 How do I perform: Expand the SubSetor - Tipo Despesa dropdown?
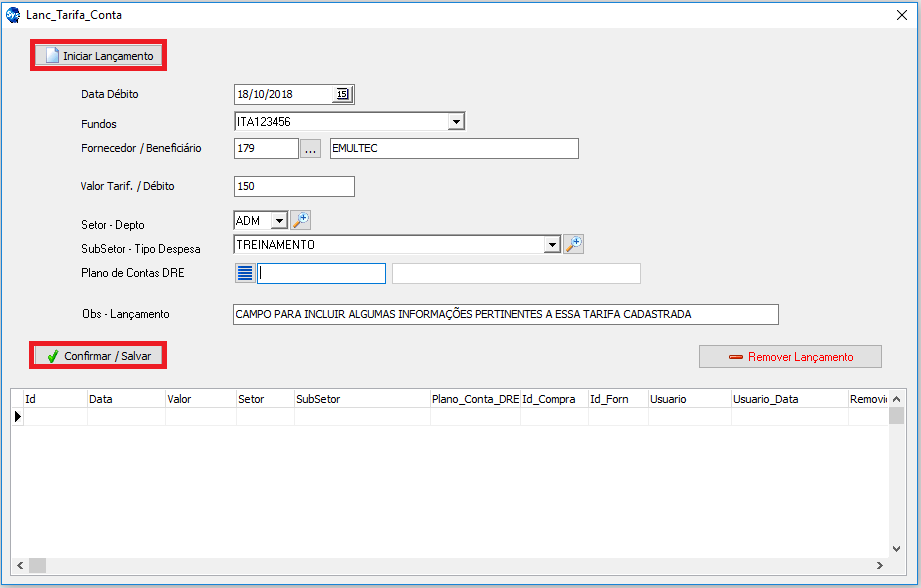(551, 244)
